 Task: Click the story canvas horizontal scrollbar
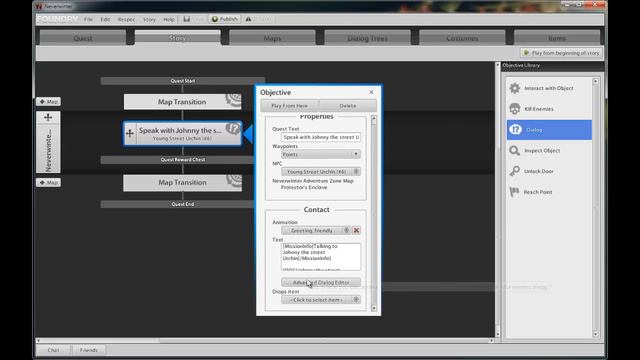pyautogui.click(x=265, y=340)
